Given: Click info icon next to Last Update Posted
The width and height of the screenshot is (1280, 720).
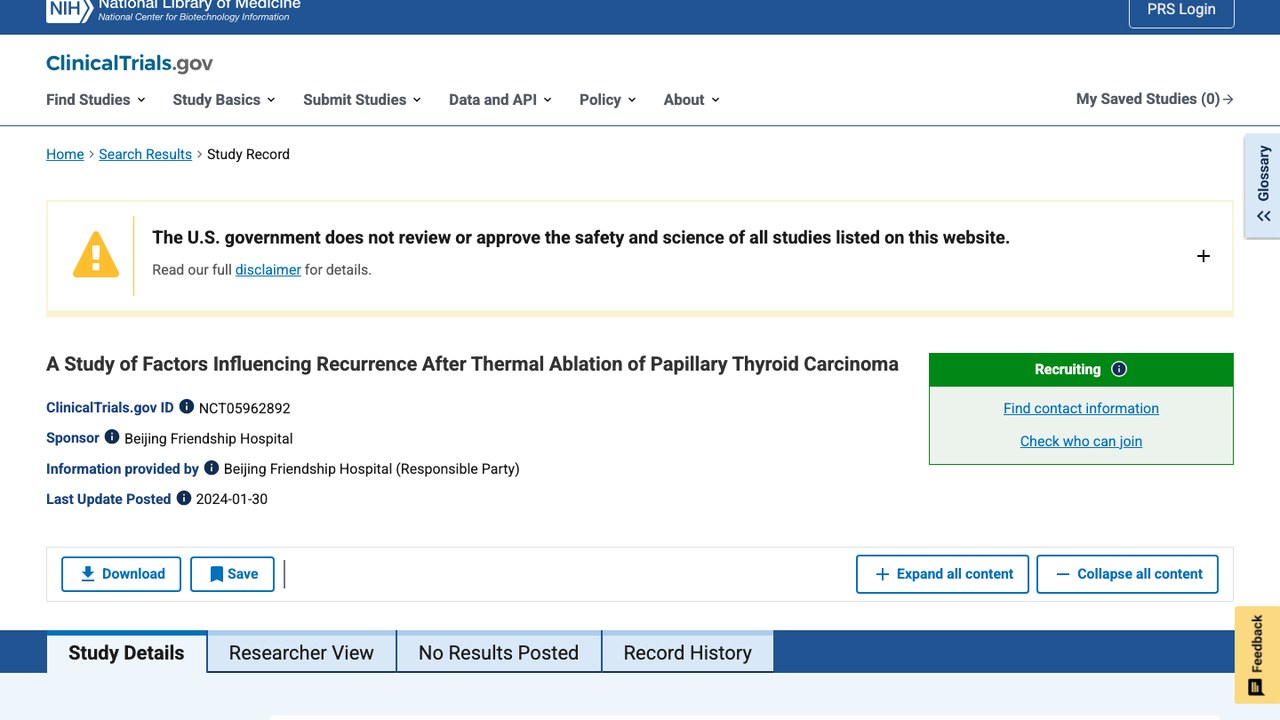Looking at the screenshot, I should click(184, 498).
